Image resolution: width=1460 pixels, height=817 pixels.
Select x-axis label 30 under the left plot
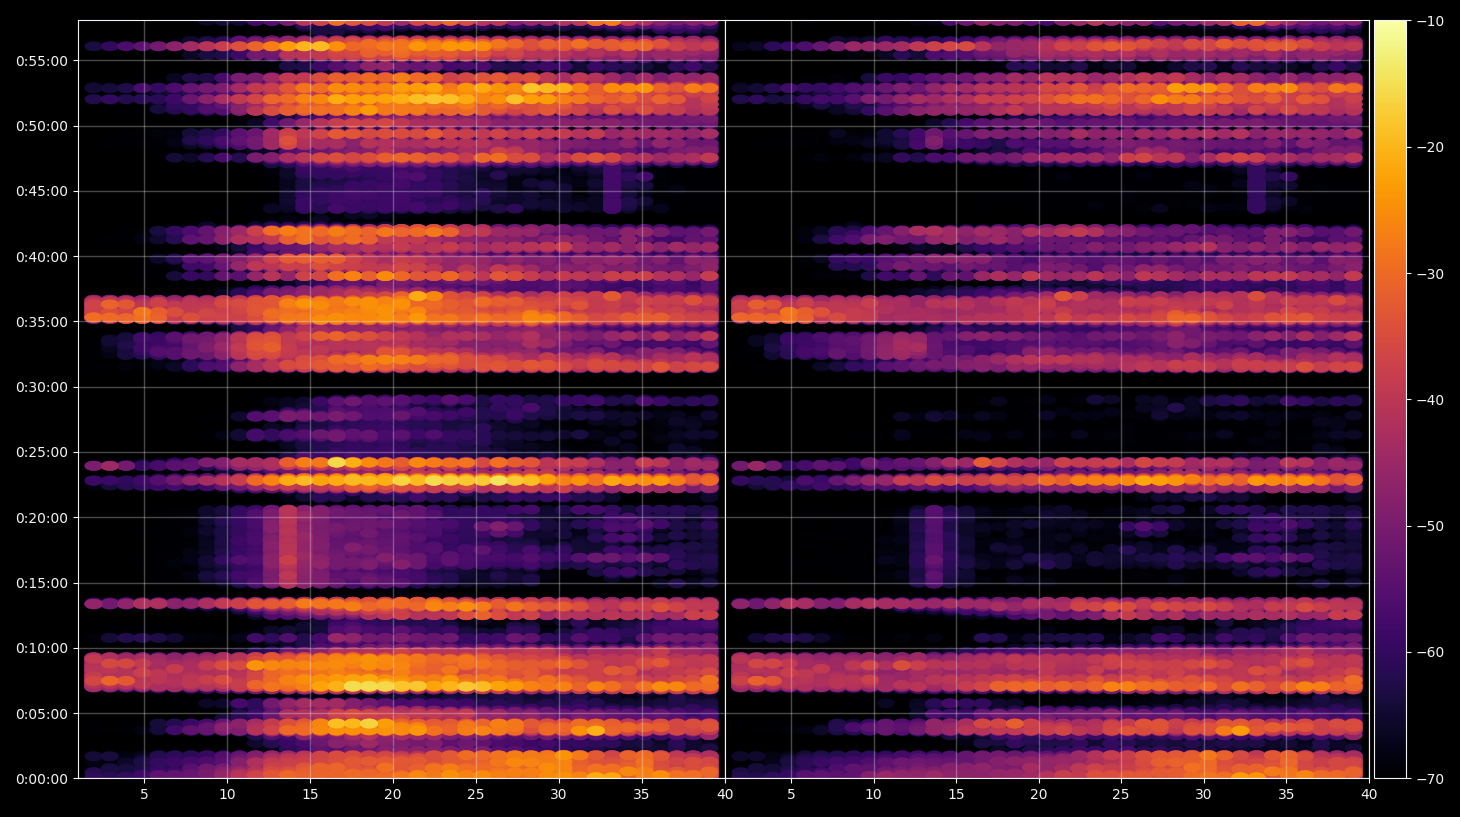pyautogui.click(x=558, y=795)
